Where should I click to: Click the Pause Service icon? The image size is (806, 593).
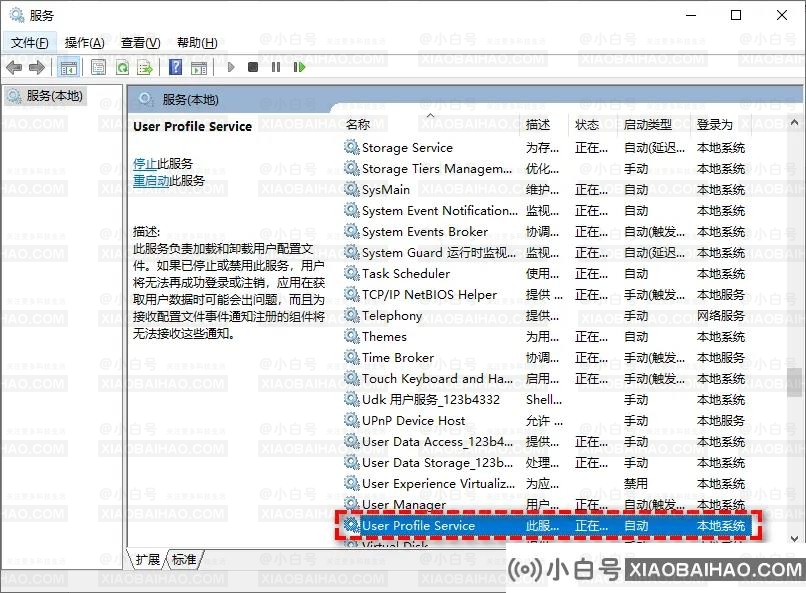[276, 67]
